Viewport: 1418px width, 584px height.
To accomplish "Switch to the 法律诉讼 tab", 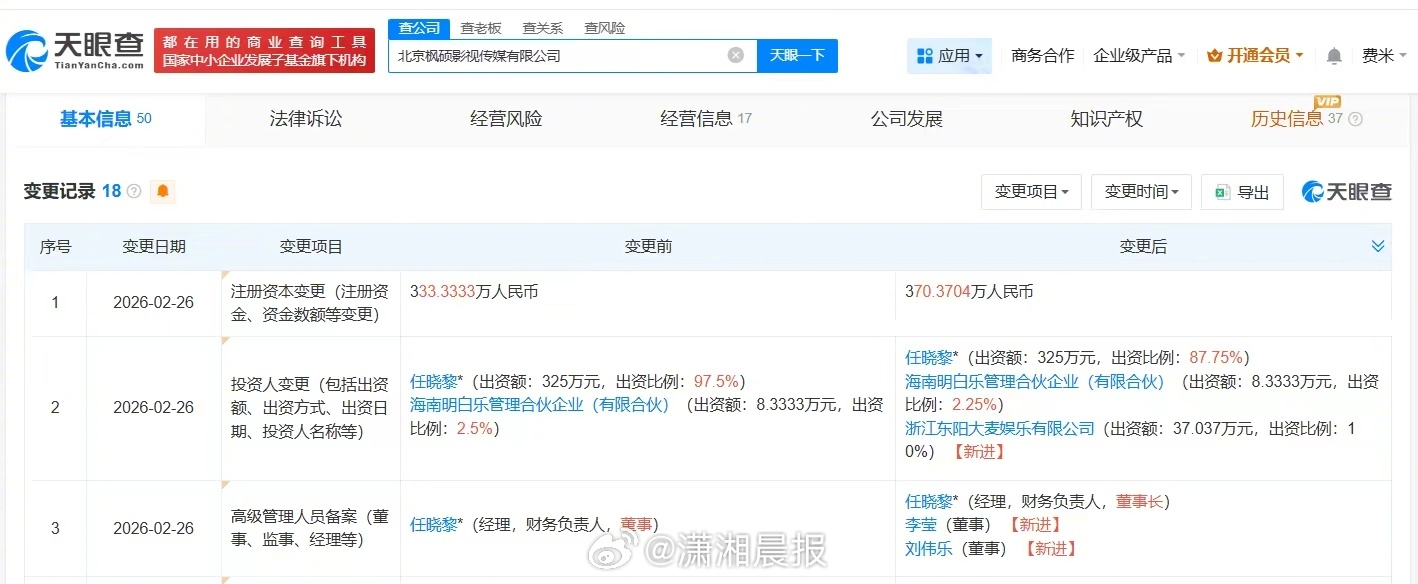I will pyautogui.click(x=306, y=119).
